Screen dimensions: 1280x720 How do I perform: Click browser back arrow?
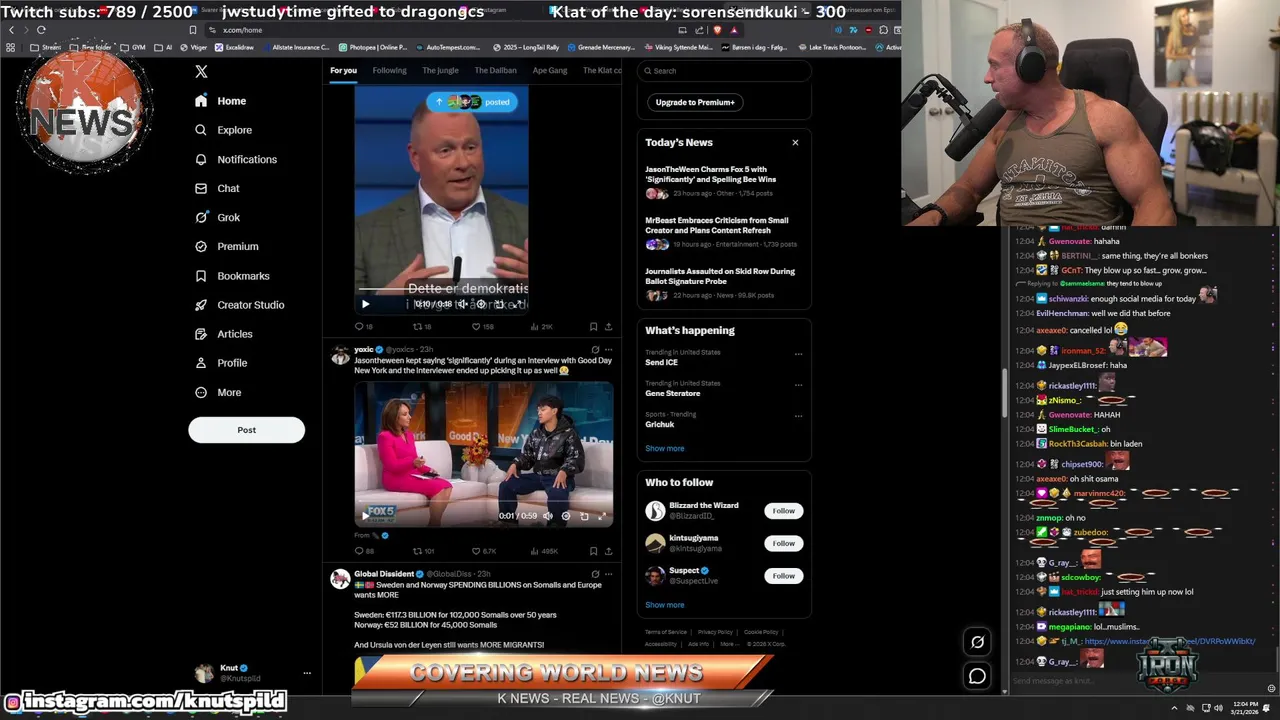tap(11, 30)
